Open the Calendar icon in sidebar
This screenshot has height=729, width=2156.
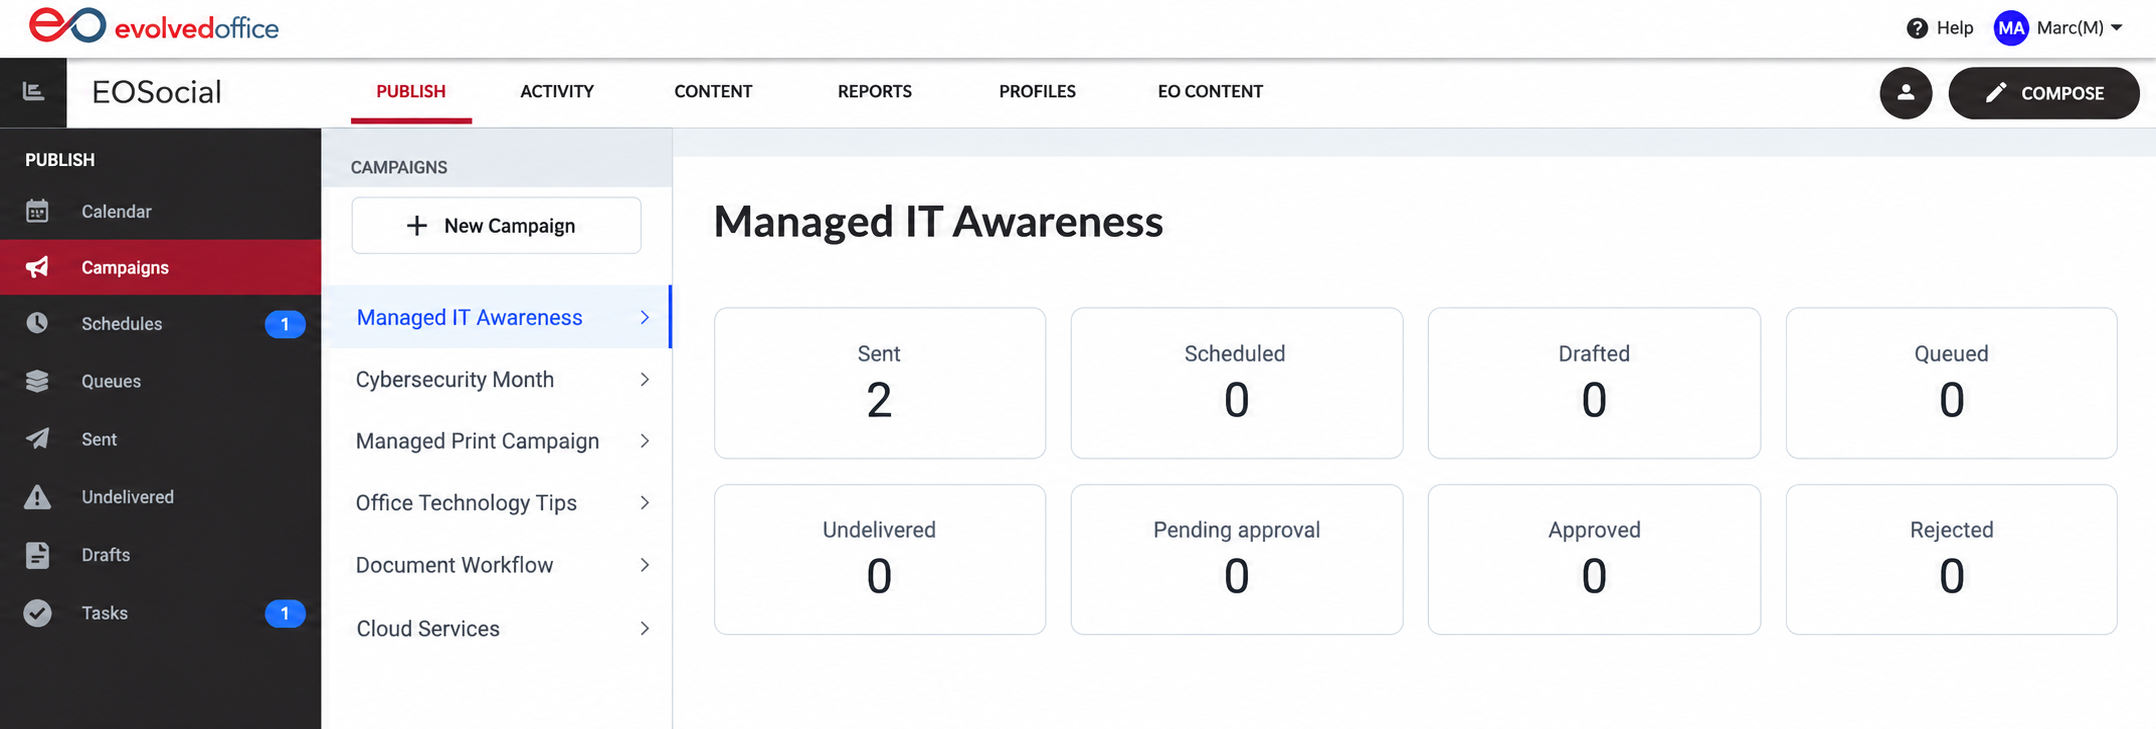pos(37,211)
